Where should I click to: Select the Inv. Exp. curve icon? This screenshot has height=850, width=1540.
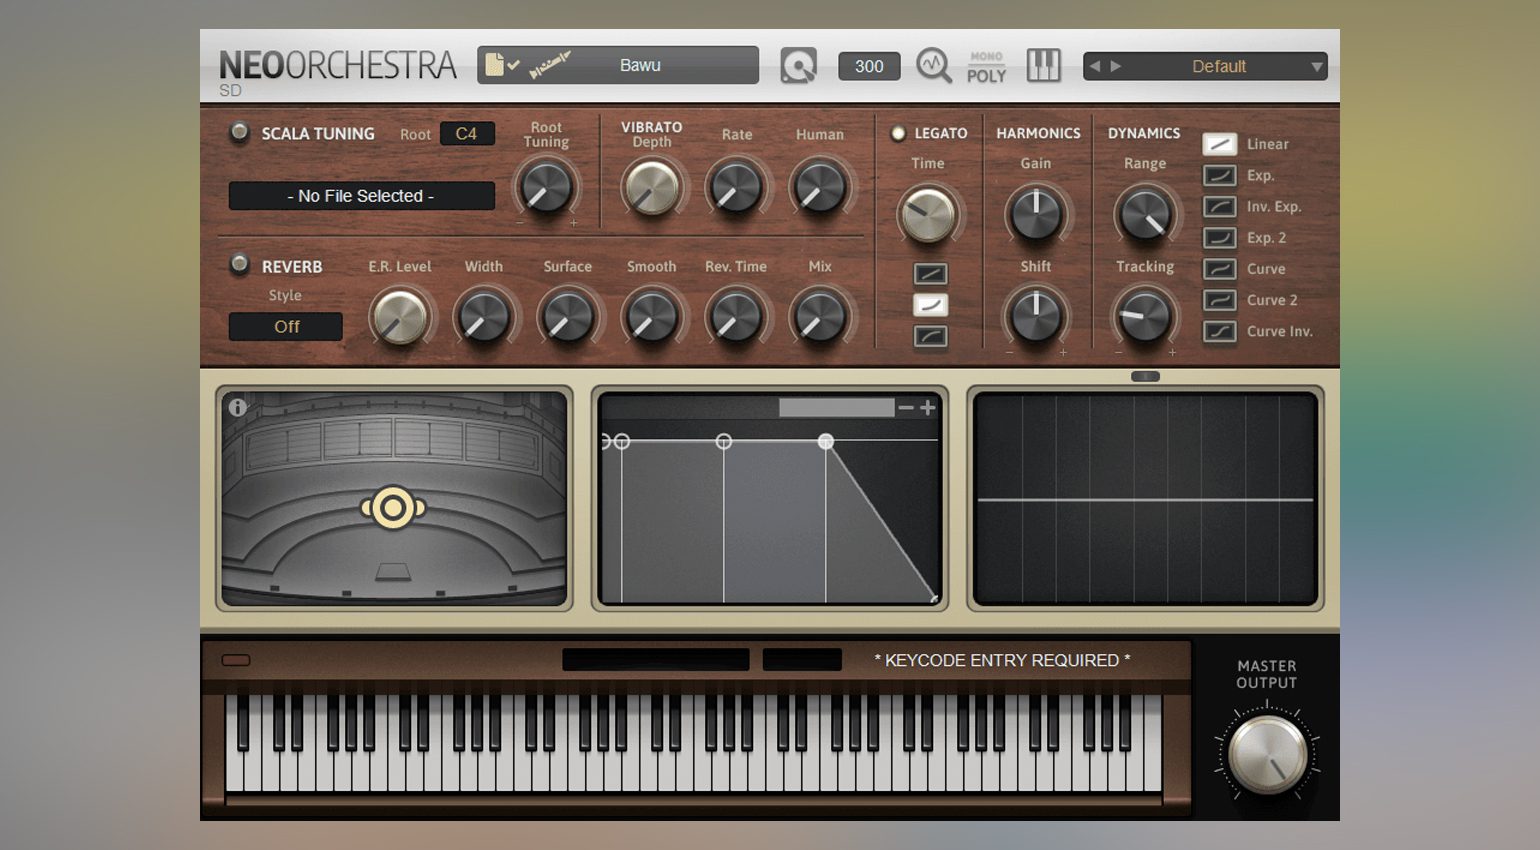tap(1219, 206)
